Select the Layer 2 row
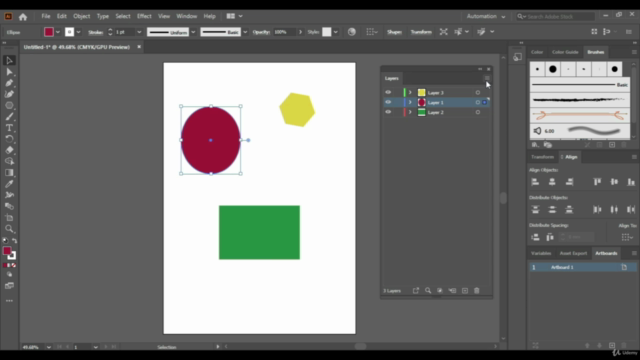 click(x=436, y=112)
